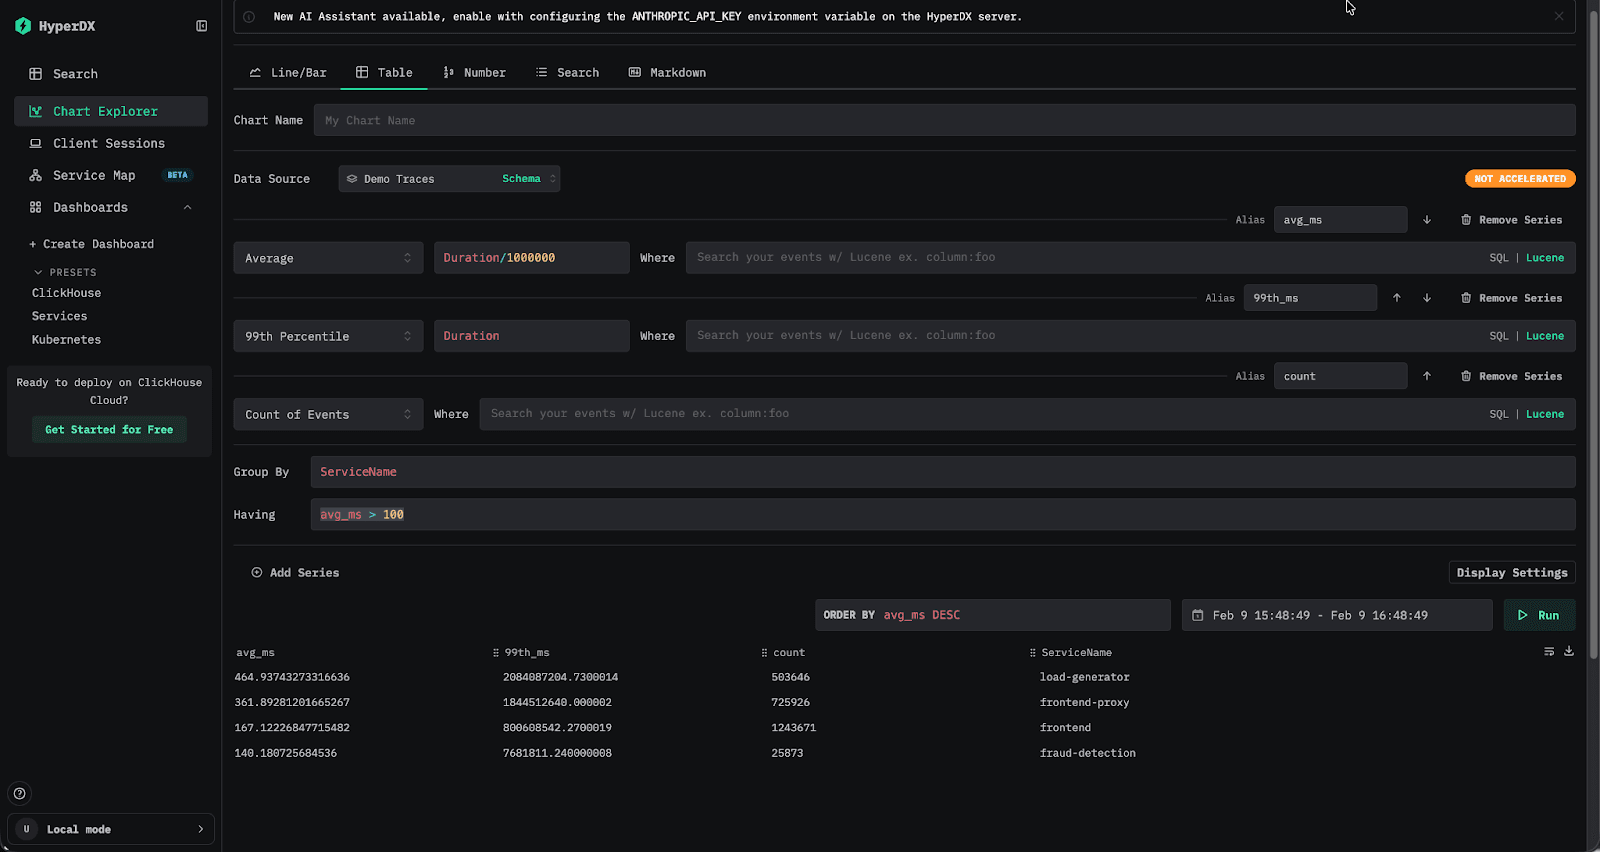Click Get Started for Free
This screenshot has height=852, width=1600.
pos(109,430)
